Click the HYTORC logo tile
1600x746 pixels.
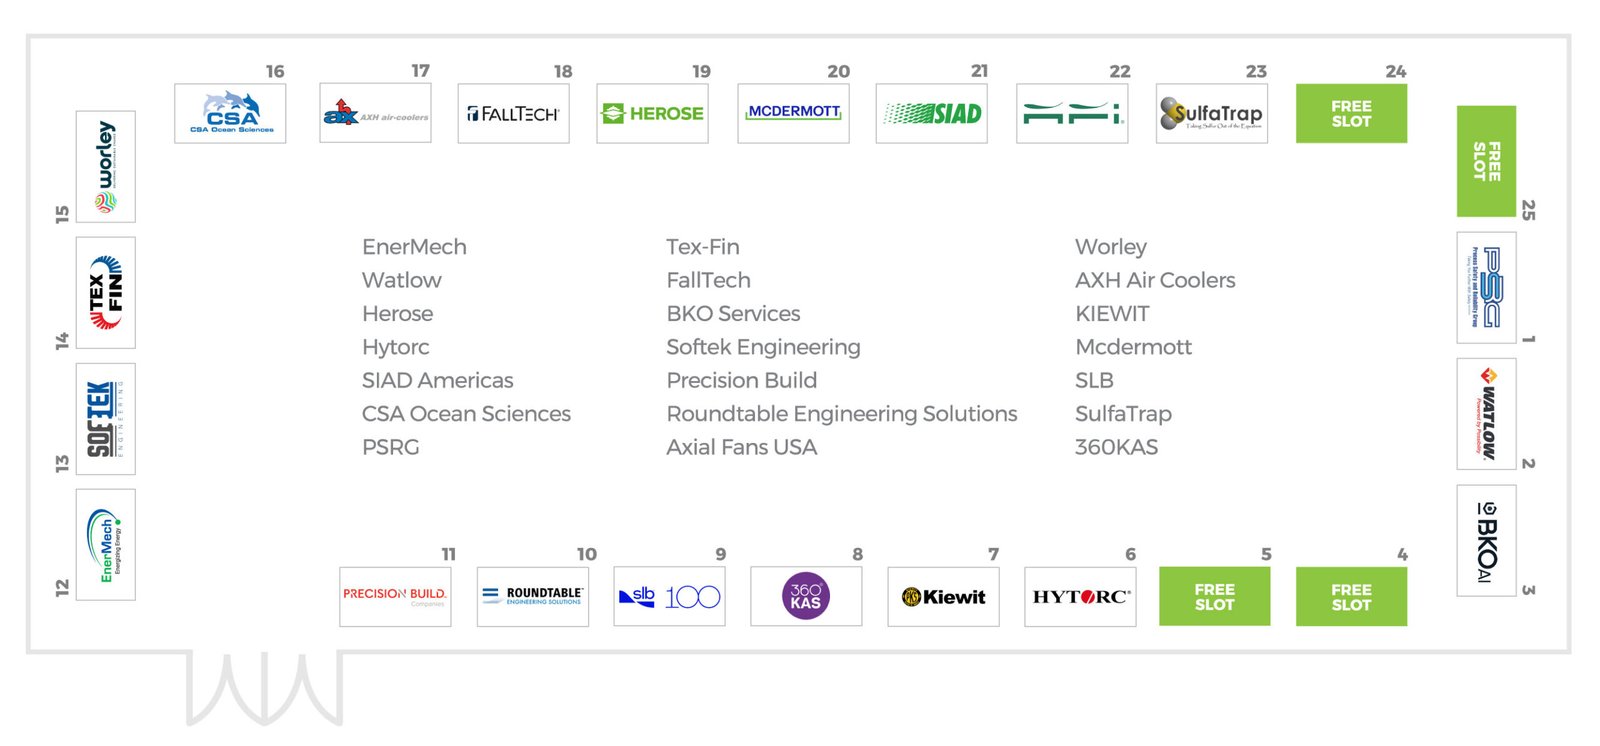pyautogui.click(x=1080, y=597)
